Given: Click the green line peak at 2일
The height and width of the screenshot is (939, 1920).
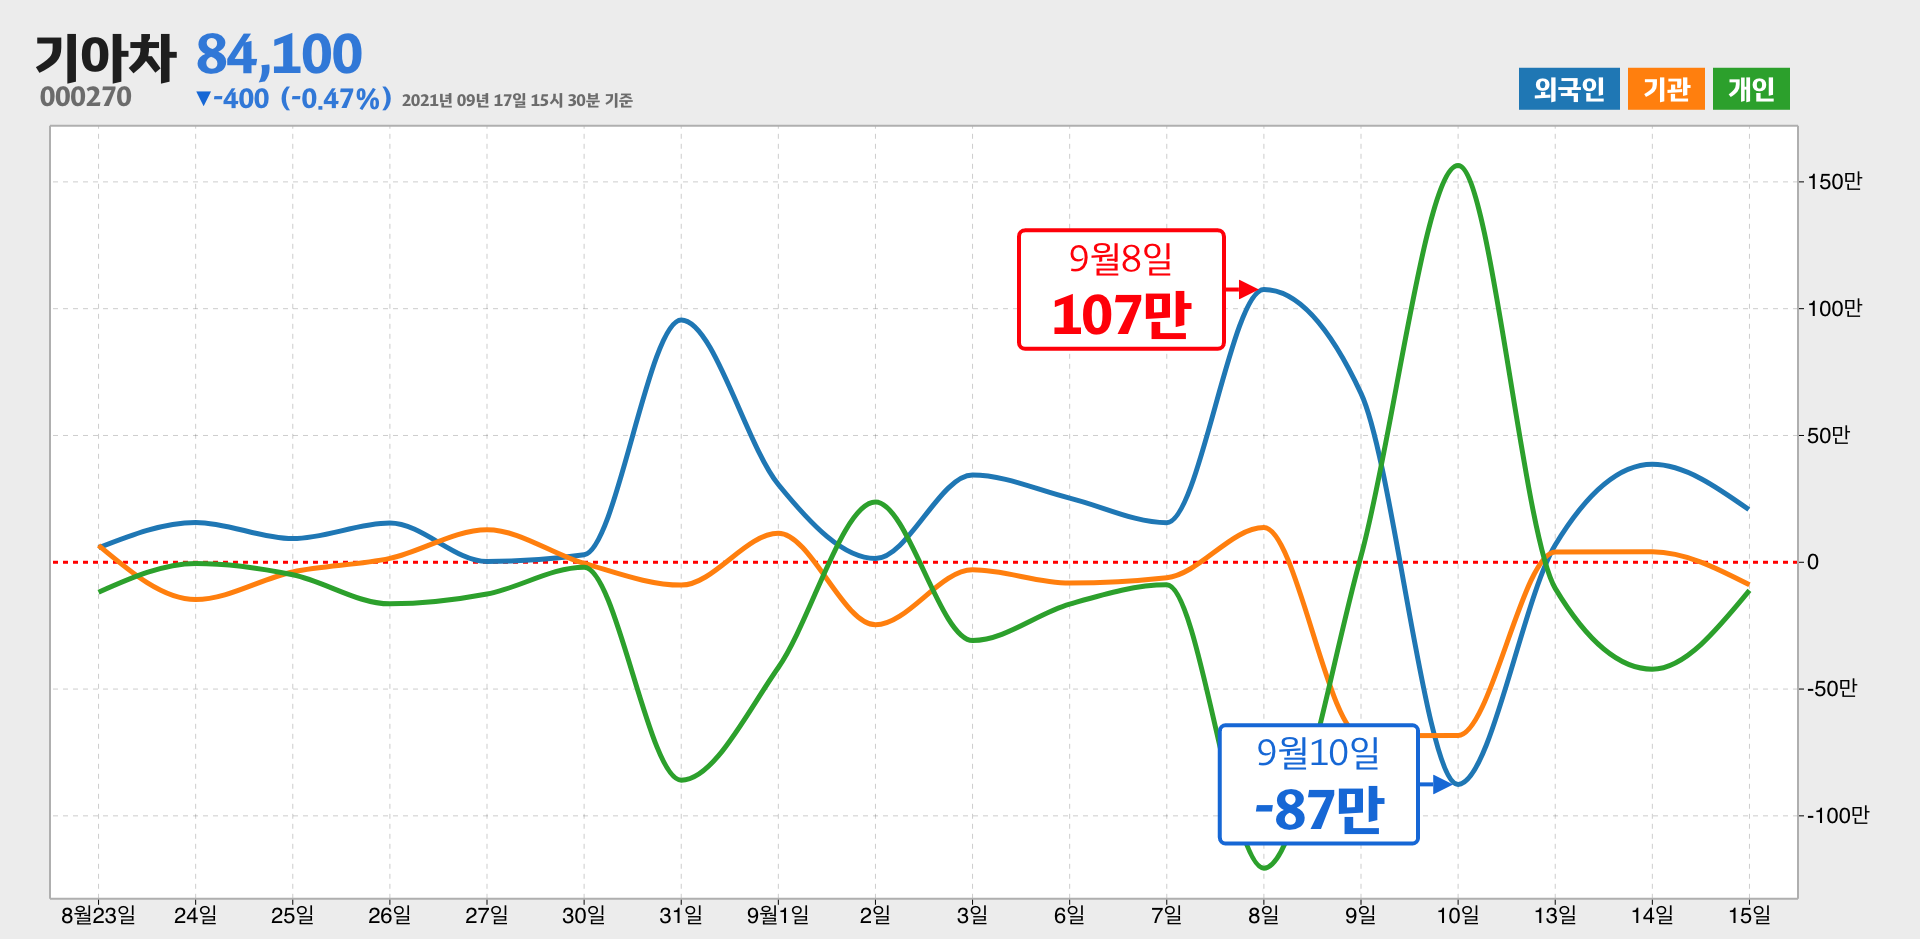Looking at the screenshot, I should pyautogui.click(x=875, y=501).
